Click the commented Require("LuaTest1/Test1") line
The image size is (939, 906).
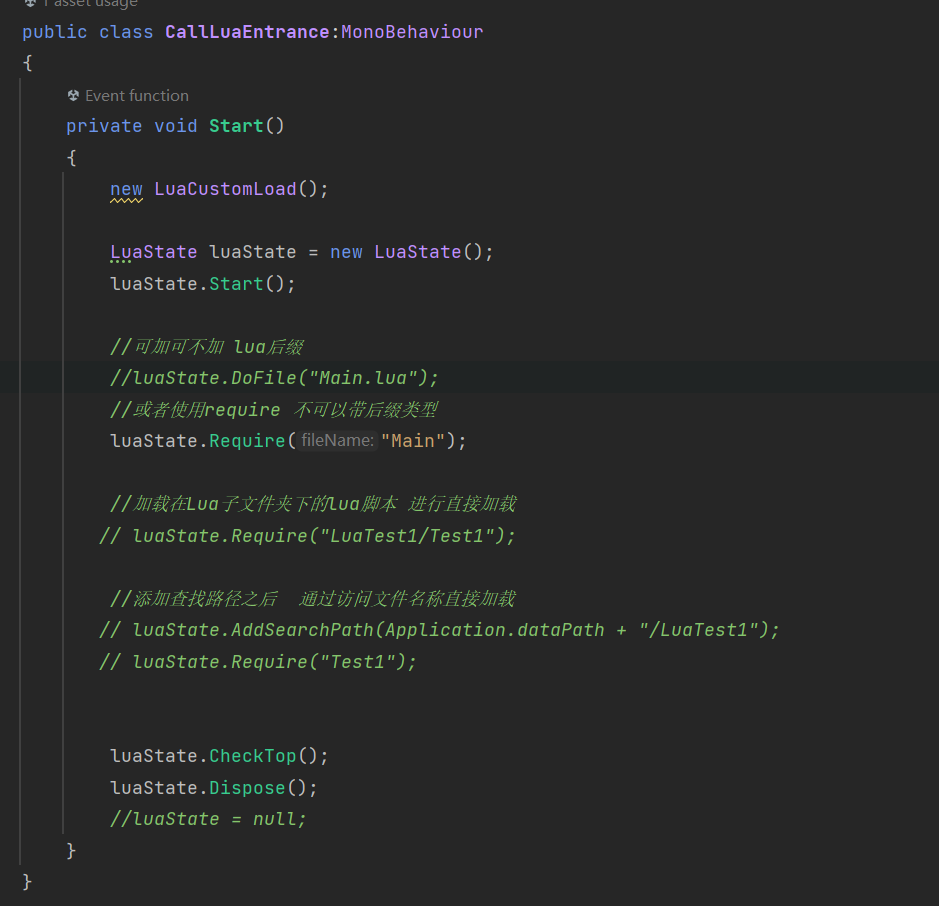tap(308, 536)
